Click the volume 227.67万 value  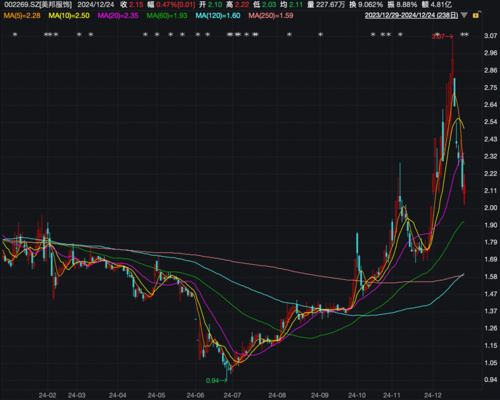[331, 5]
